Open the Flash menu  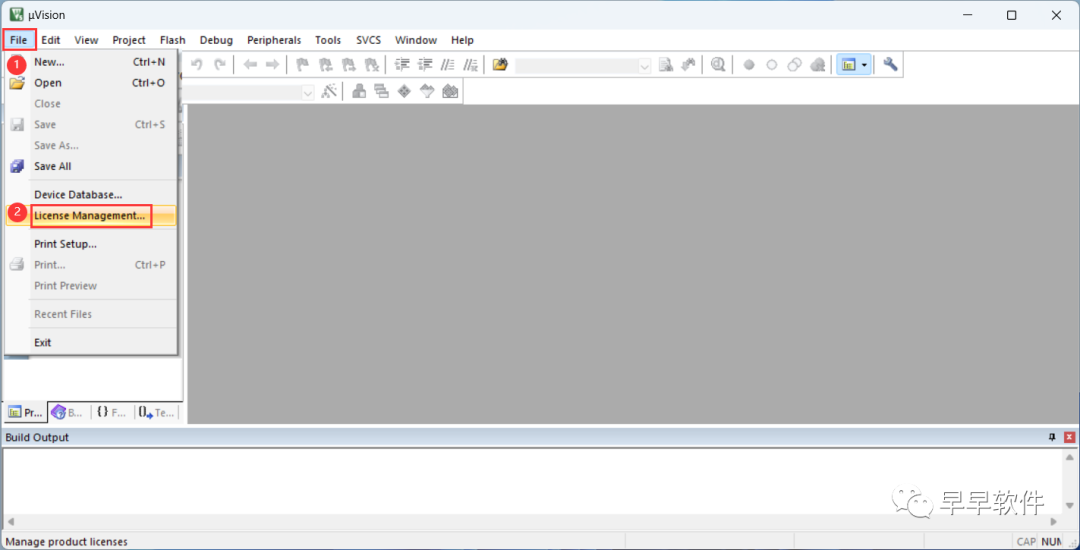(172, 40)
